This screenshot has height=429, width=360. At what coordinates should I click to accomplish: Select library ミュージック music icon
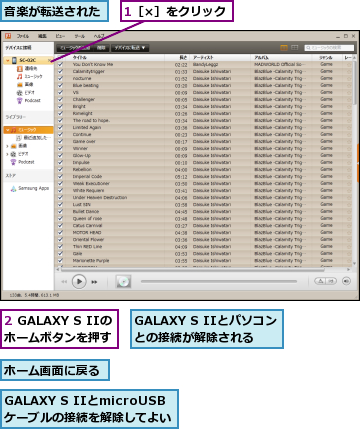coord(14,130)
